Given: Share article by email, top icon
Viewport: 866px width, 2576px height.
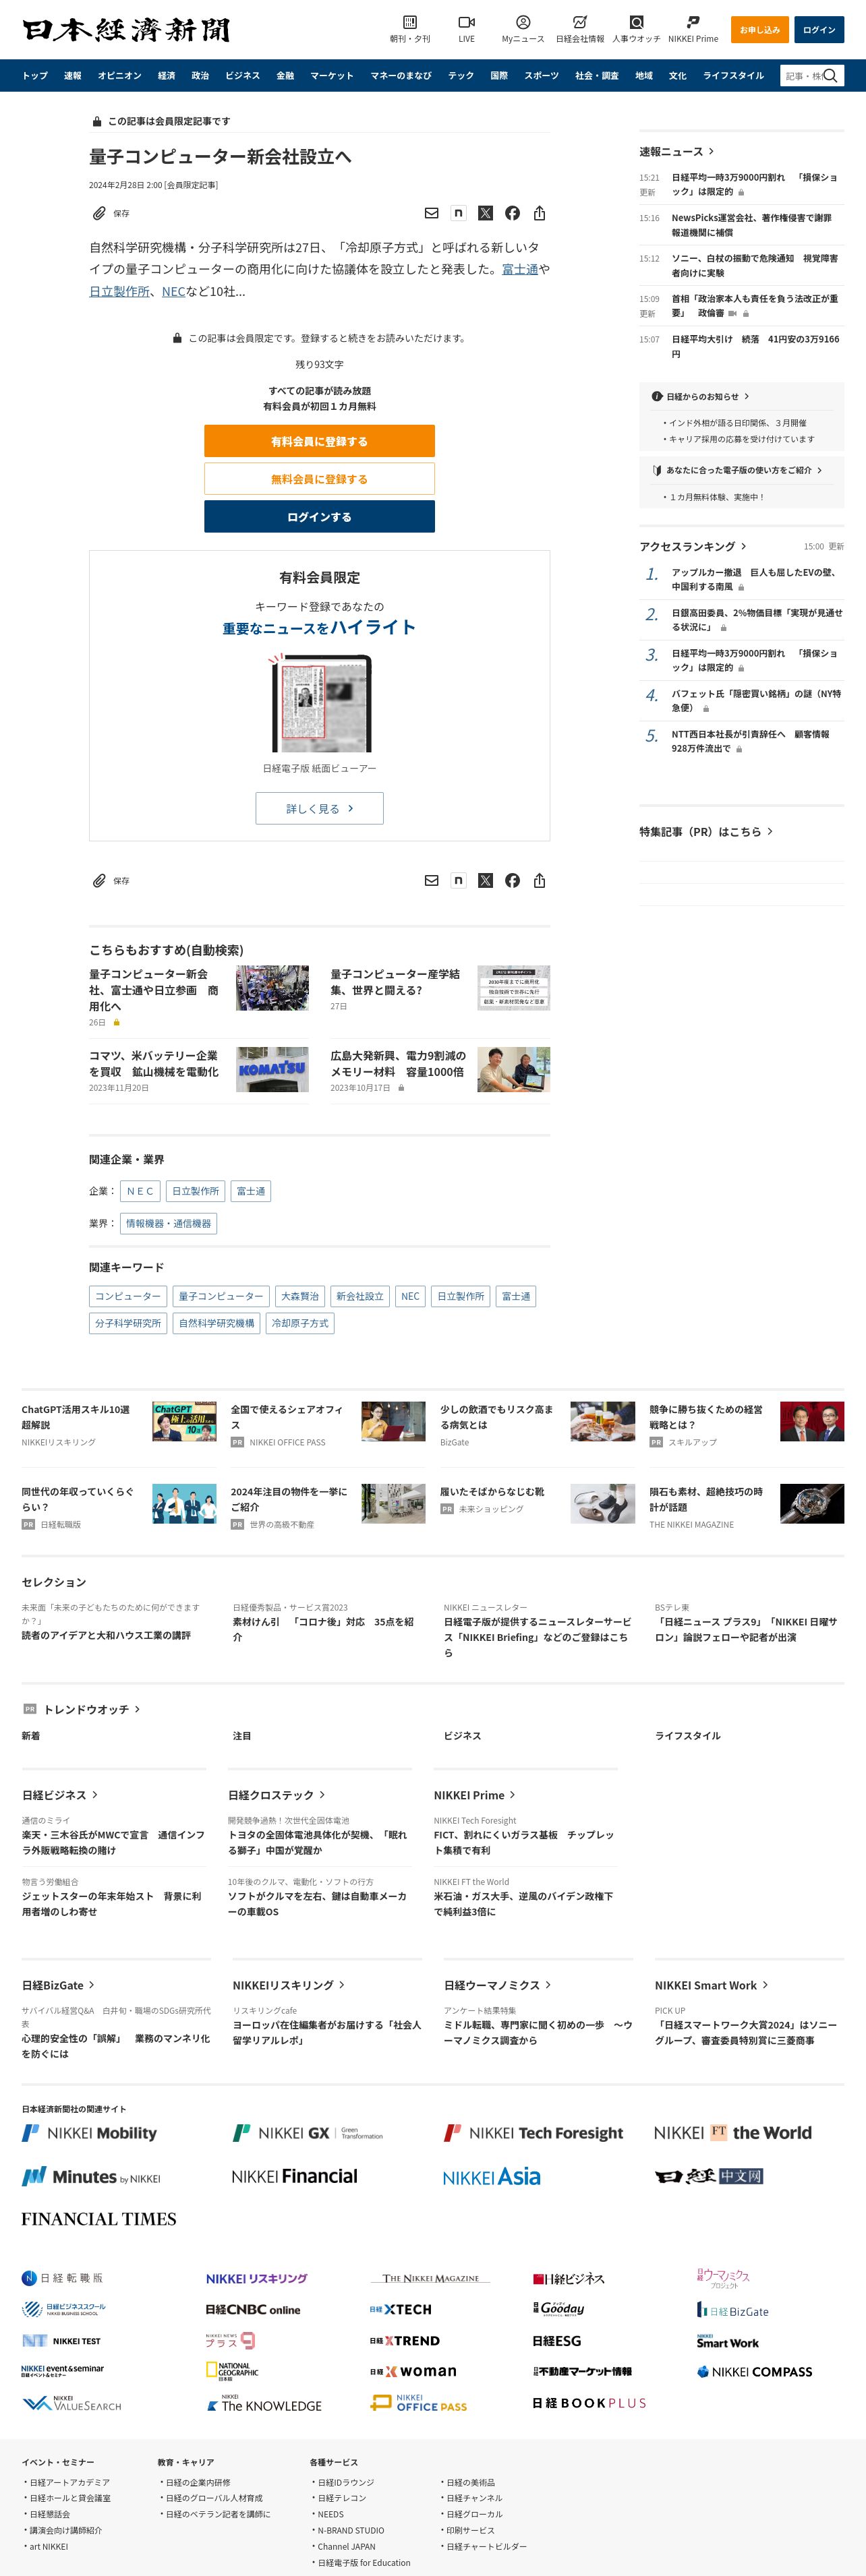Looking at the screenshot, I should pyautogui.click(x=431, y=213).
